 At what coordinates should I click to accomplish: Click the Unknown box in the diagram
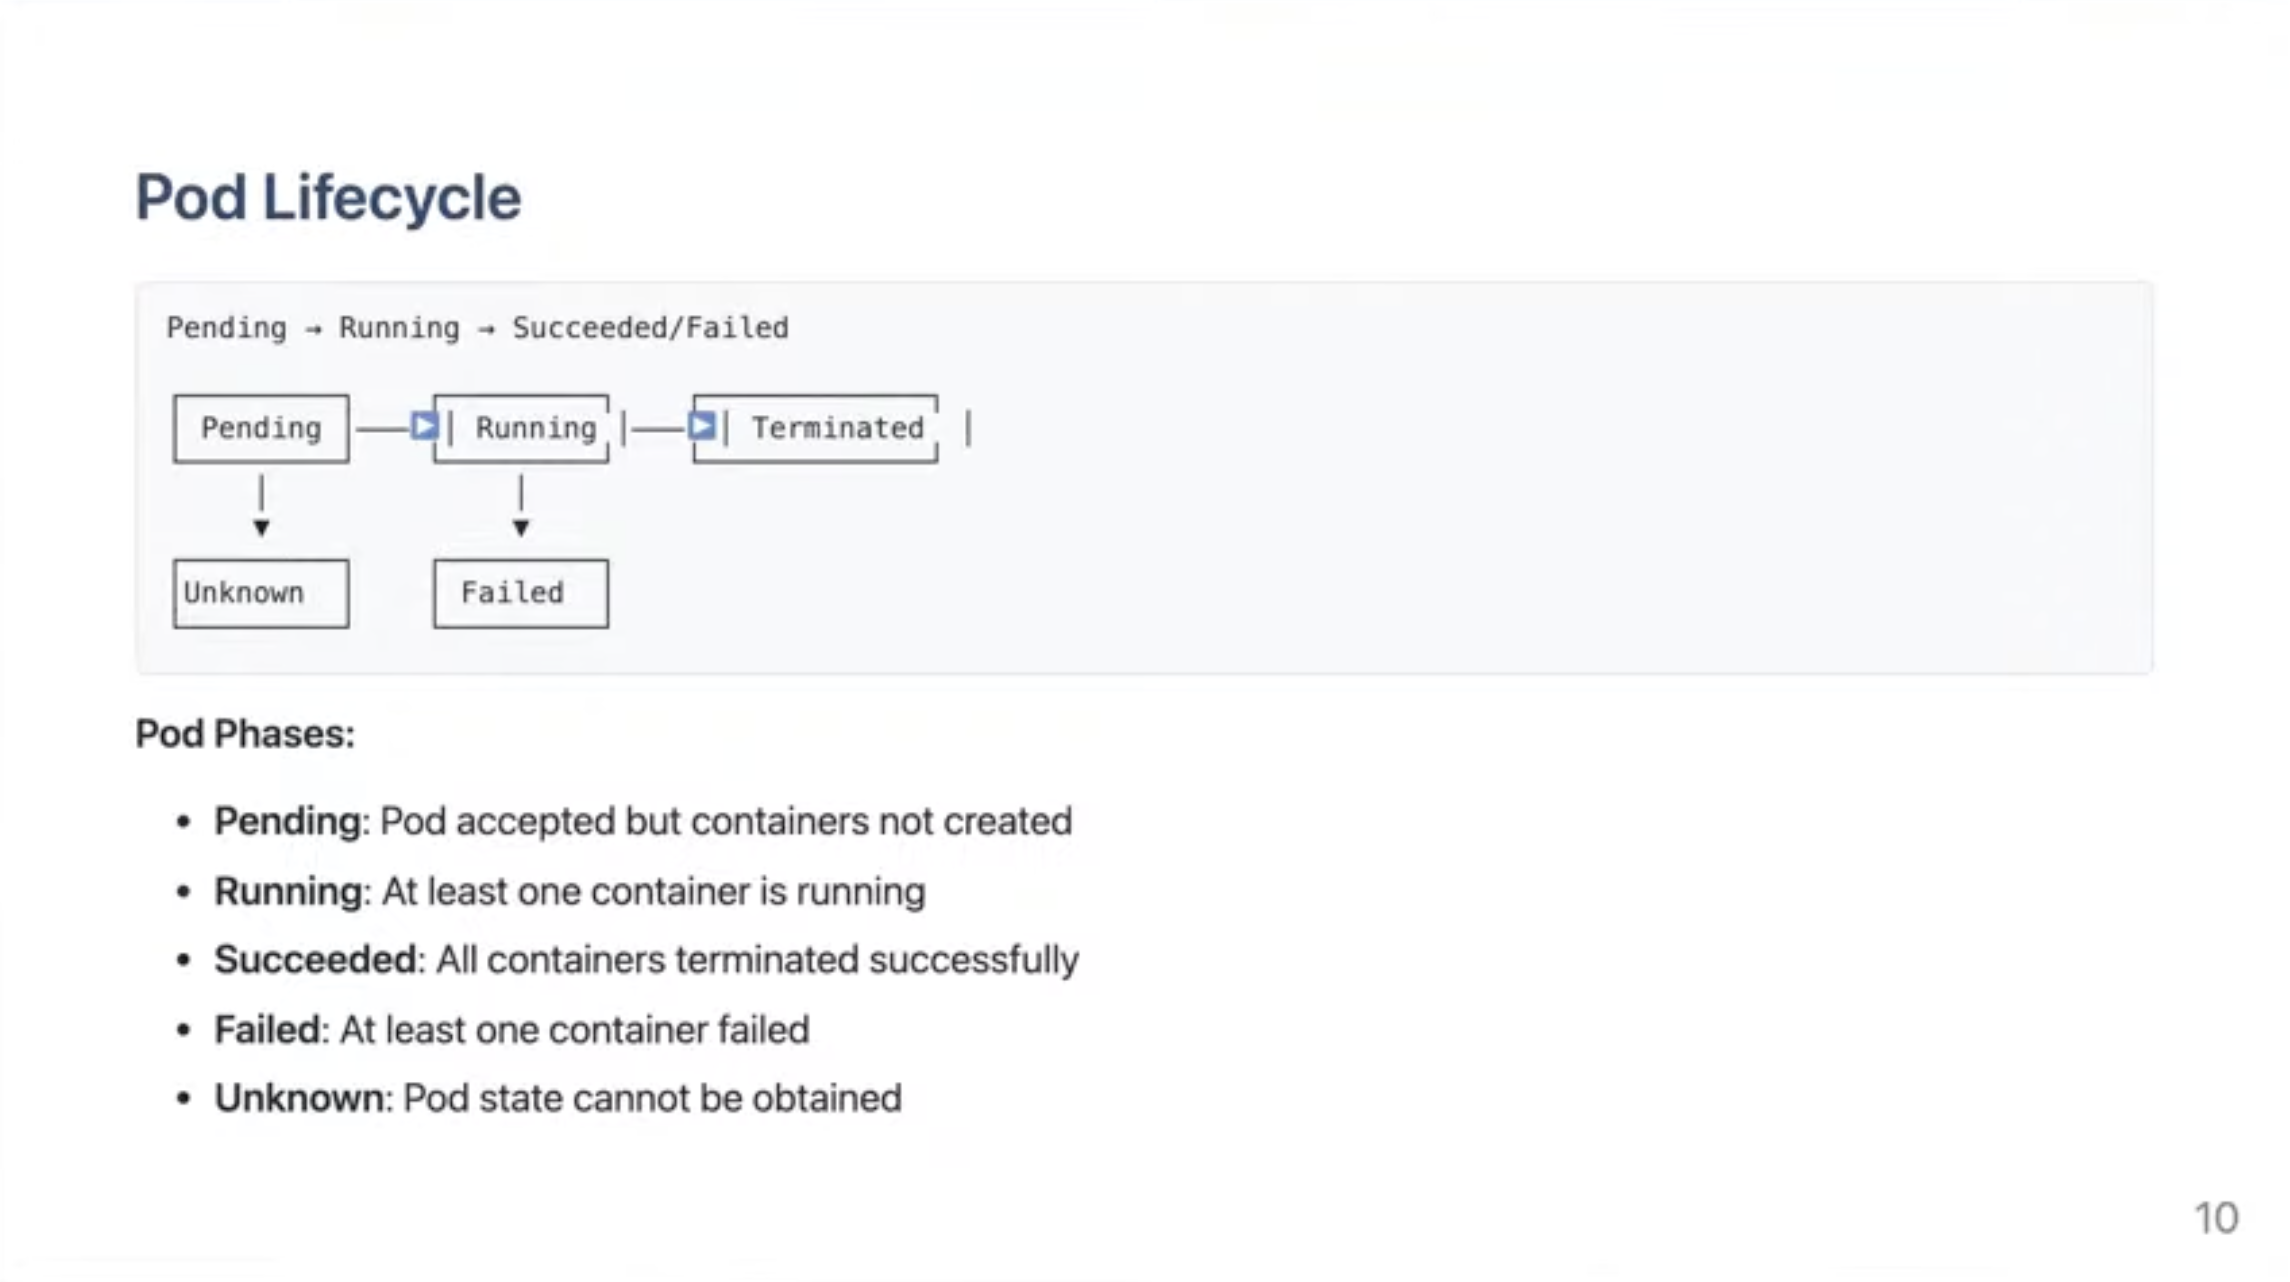coord(261,593)
